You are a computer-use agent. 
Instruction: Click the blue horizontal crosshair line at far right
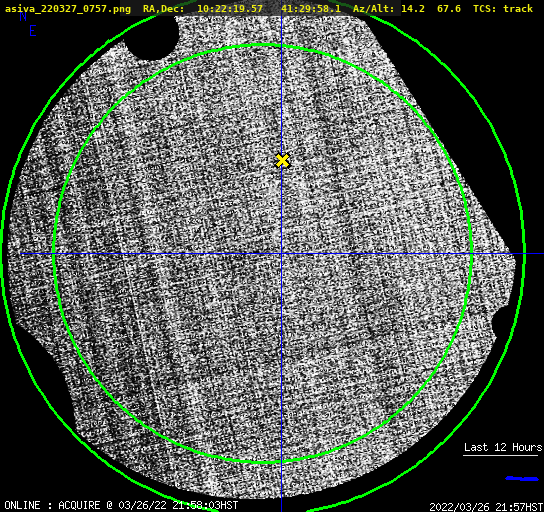[x=534, y=254]
